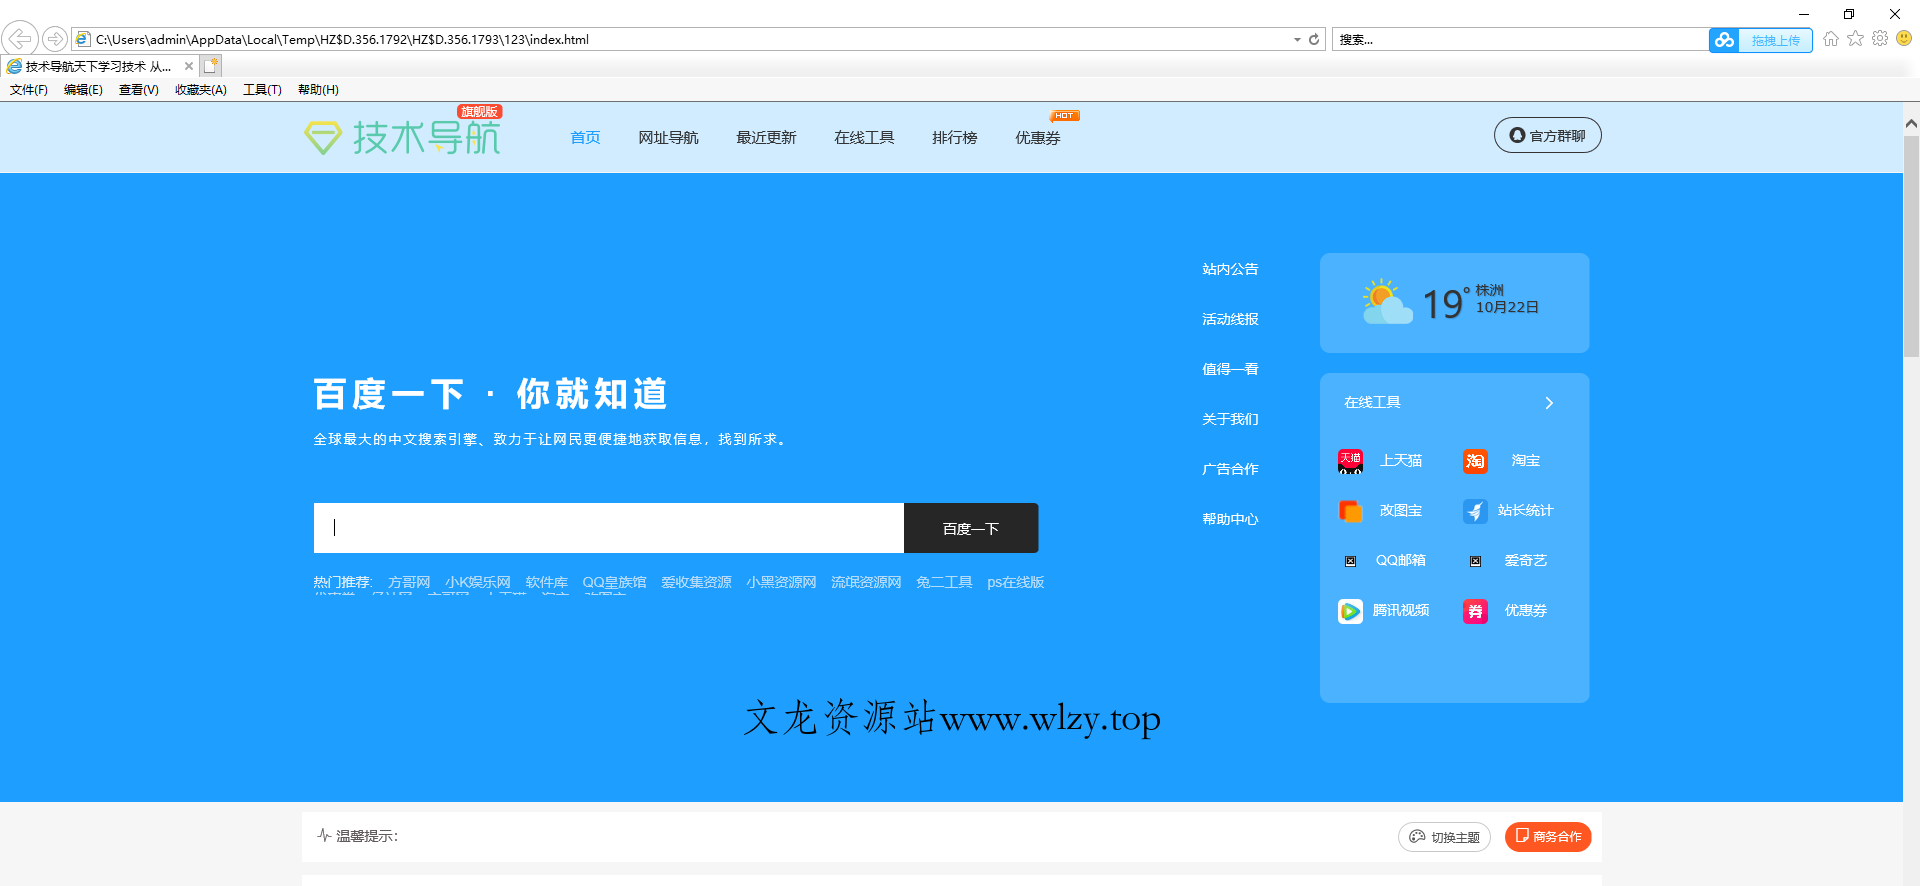Image resolution: width=1920 pixels, height=886 pixels.
Task: Click in the Baidu search input field
Action: click(x=609, y=528)
